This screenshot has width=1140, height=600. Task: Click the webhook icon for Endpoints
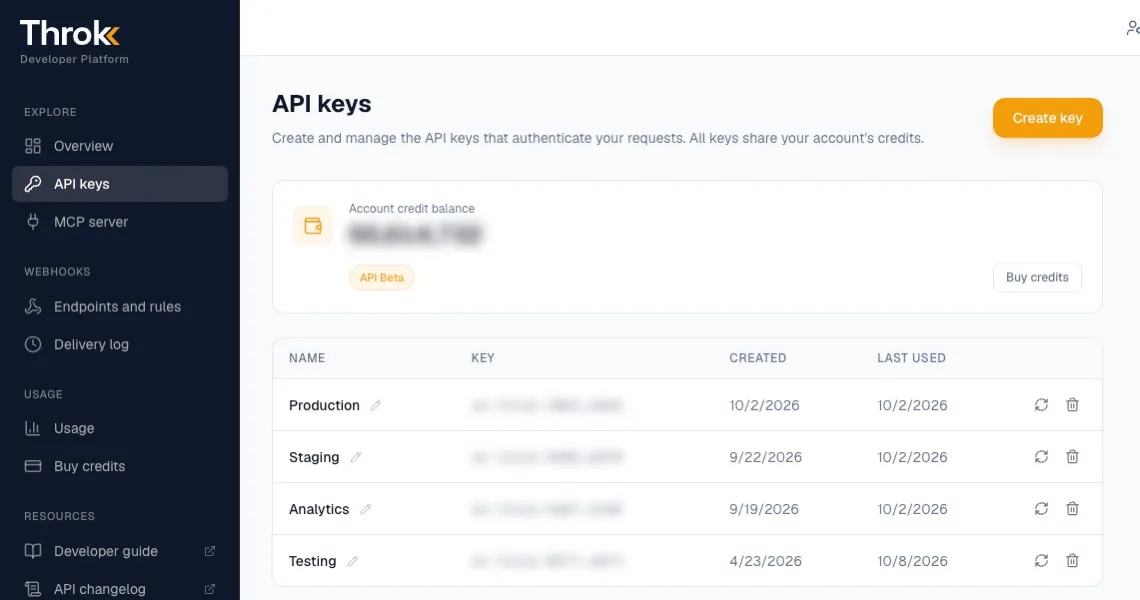33,307
